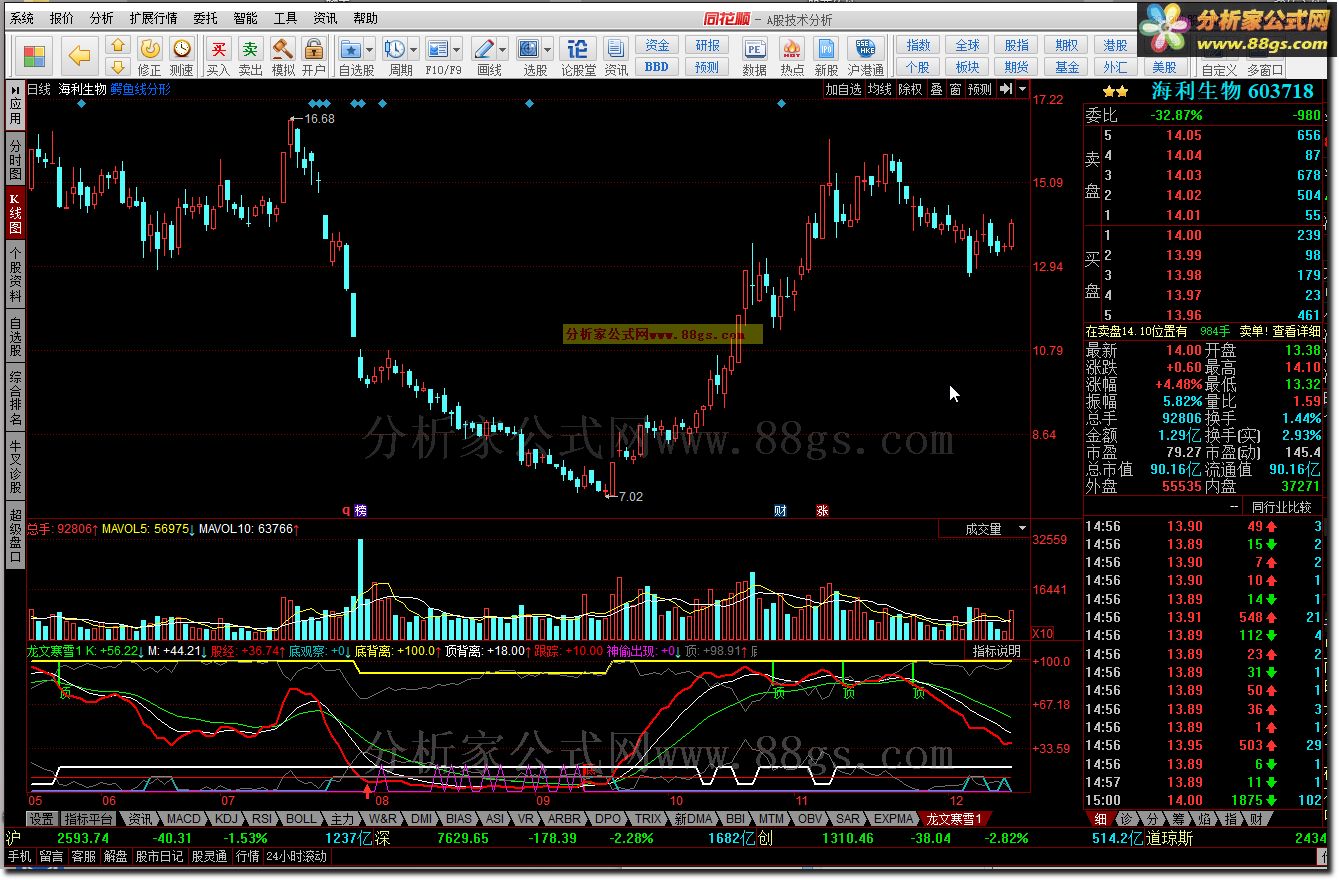The width and height of the screenshot is (1339, 880).
Task: Click 指标说明 indicator description
Action: click(996, 651)
